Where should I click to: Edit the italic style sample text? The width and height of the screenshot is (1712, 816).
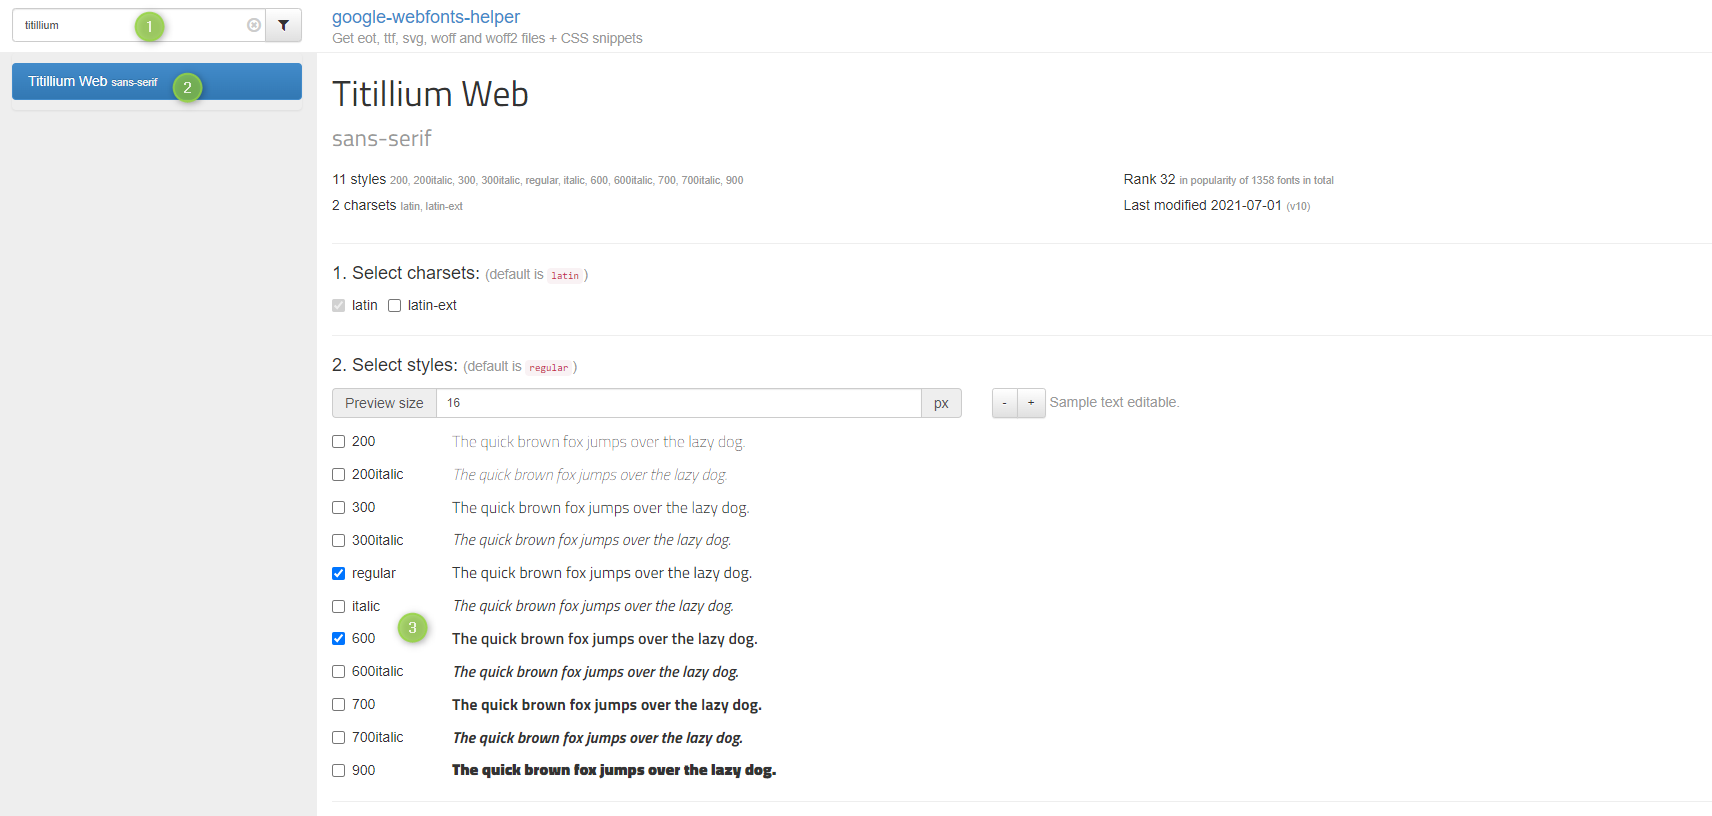pos(593,606)
